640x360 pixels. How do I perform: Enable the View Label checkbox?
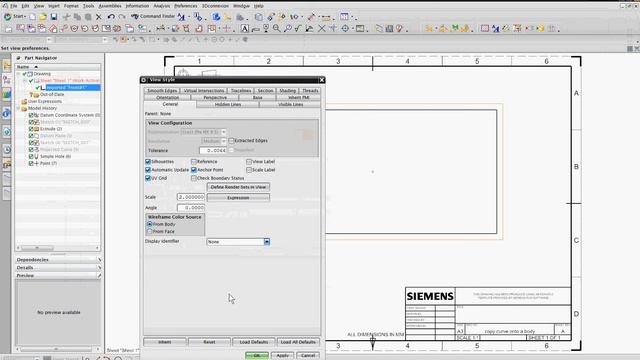249,162
